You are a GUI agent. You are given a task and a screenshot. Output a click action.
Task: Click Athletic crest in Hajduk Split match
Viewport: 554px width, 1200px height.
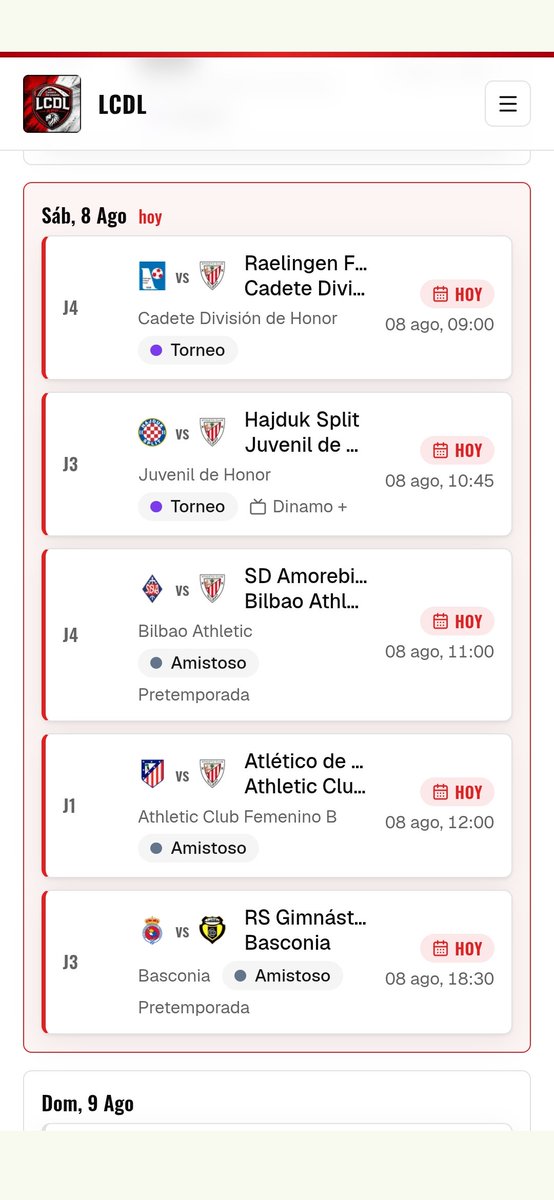pos(212,432)
